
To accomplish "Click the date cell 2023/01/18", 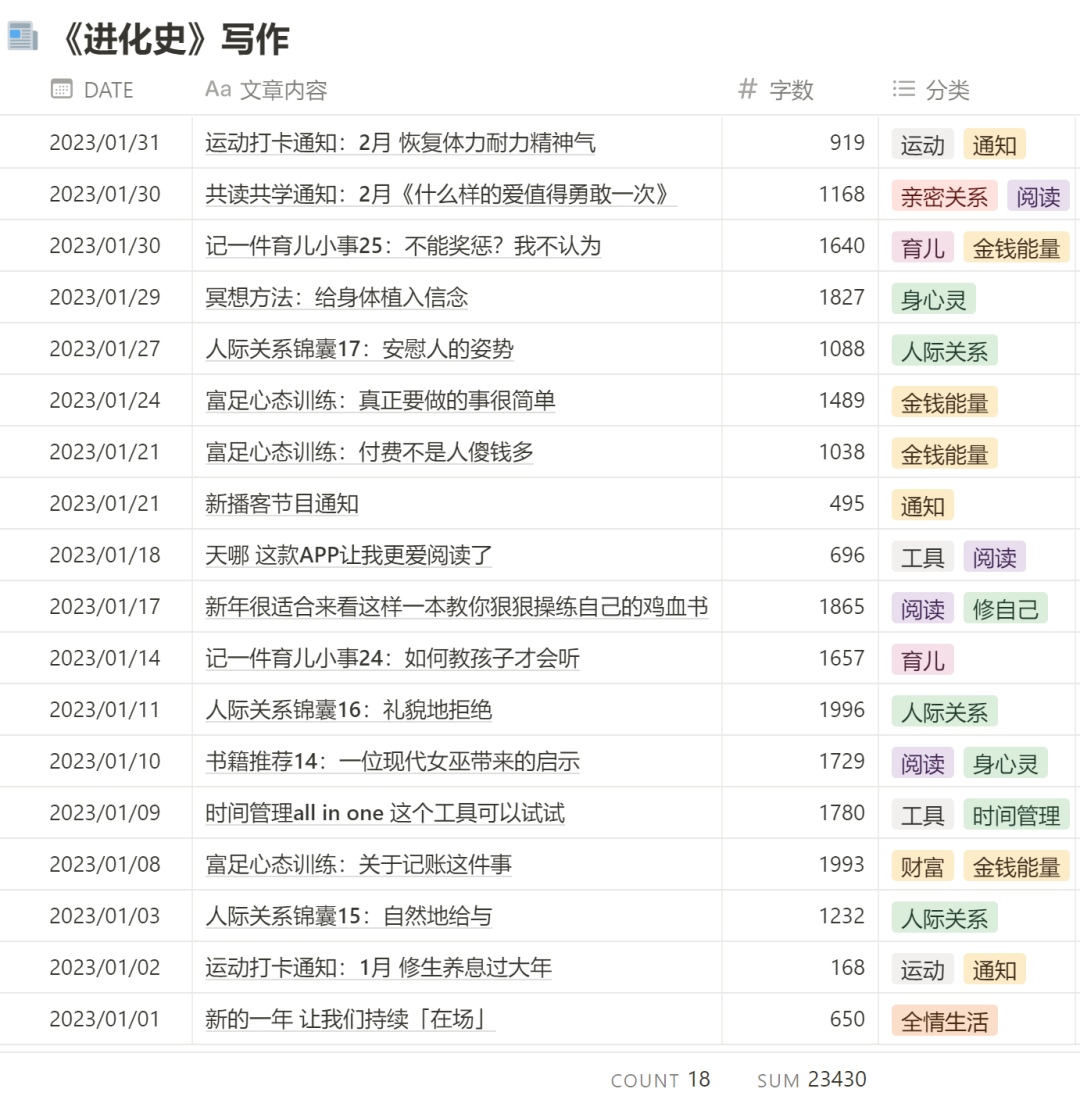I will [x=105, y=555].
